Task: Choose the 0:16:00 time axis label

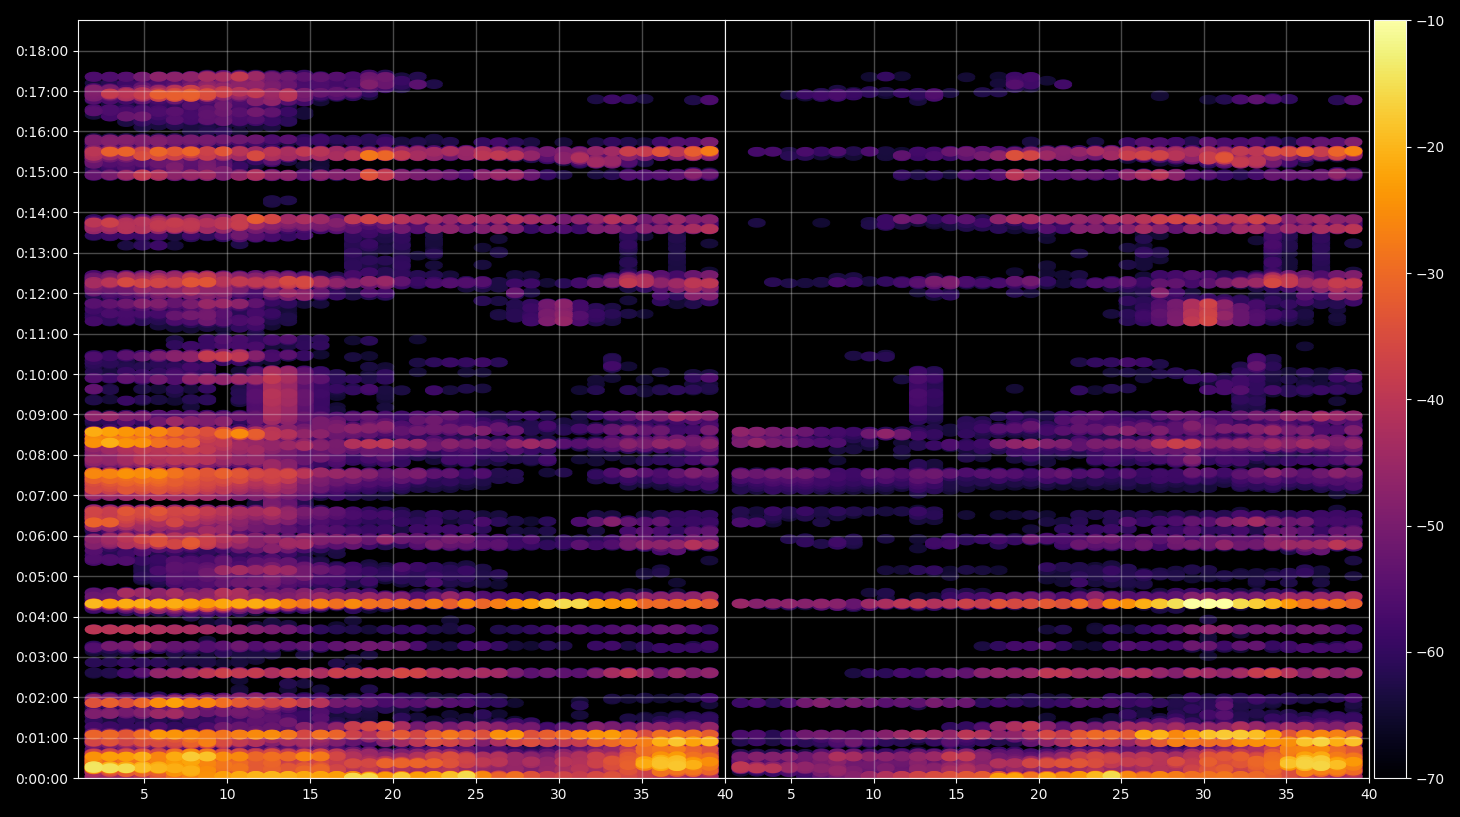Action: (x=42, y=132)
